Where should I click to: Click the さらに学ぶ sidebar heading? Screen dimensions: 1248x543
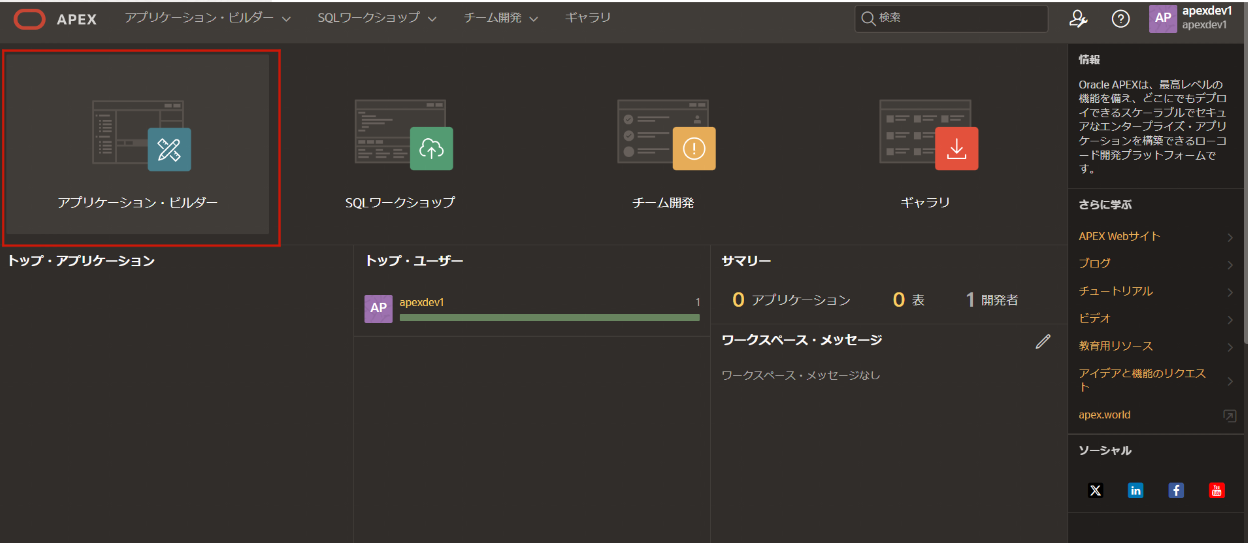pos(1105,204)
